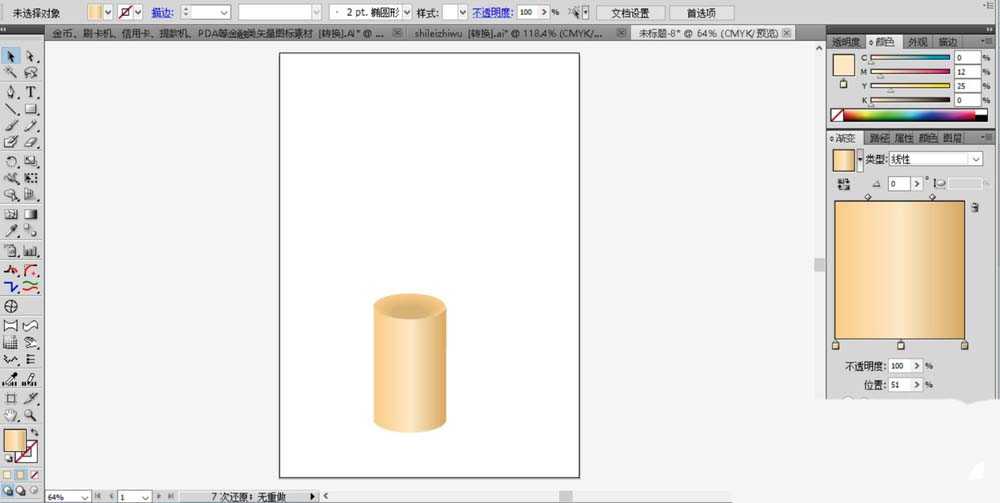
Task: Choose the Magic Wand tool
Action: (11, 73)
